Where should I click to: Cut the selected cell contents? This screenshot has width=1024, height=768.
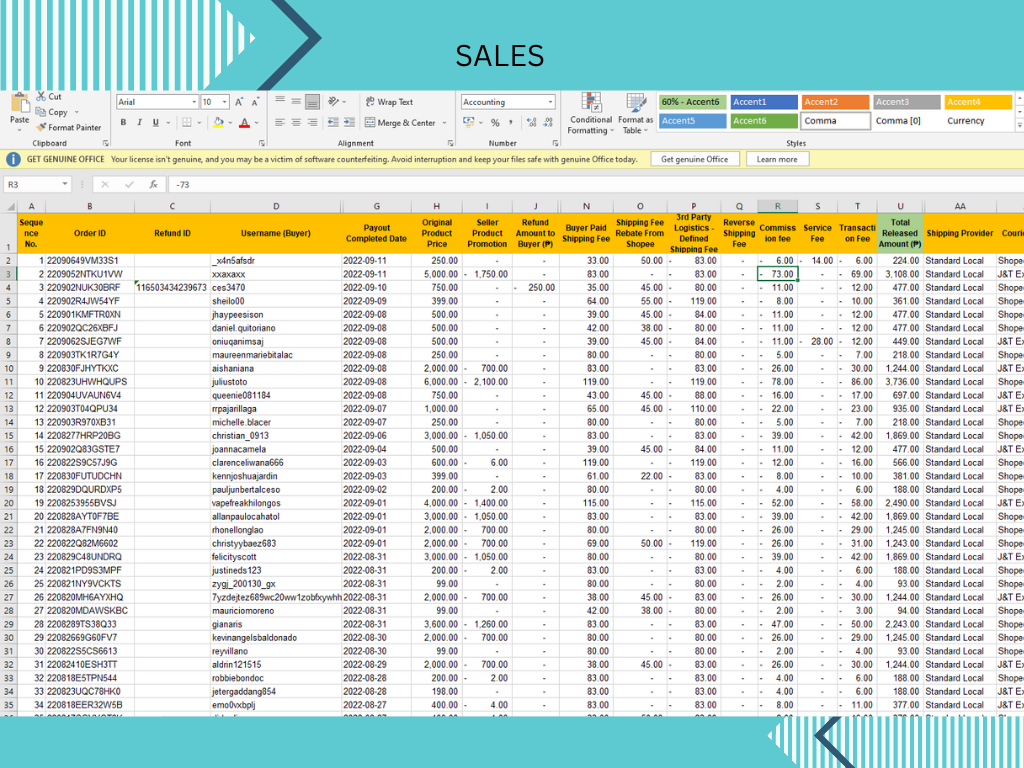click(49, 97)
